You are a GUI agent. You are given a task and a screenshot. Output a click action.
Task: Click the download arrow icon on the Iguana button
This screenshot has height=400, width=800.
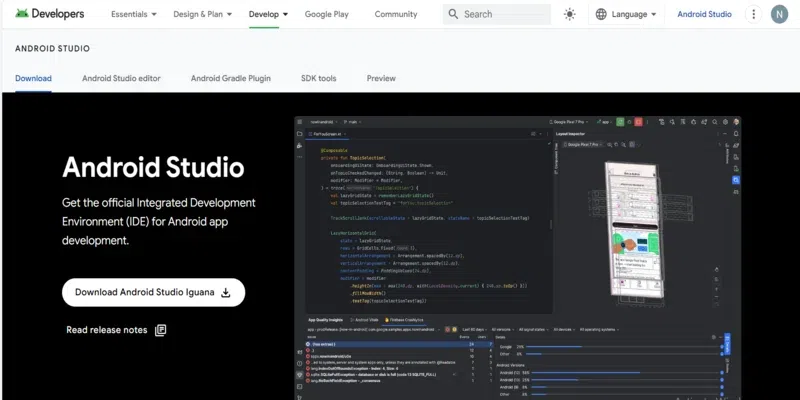[x=226, y=293]
